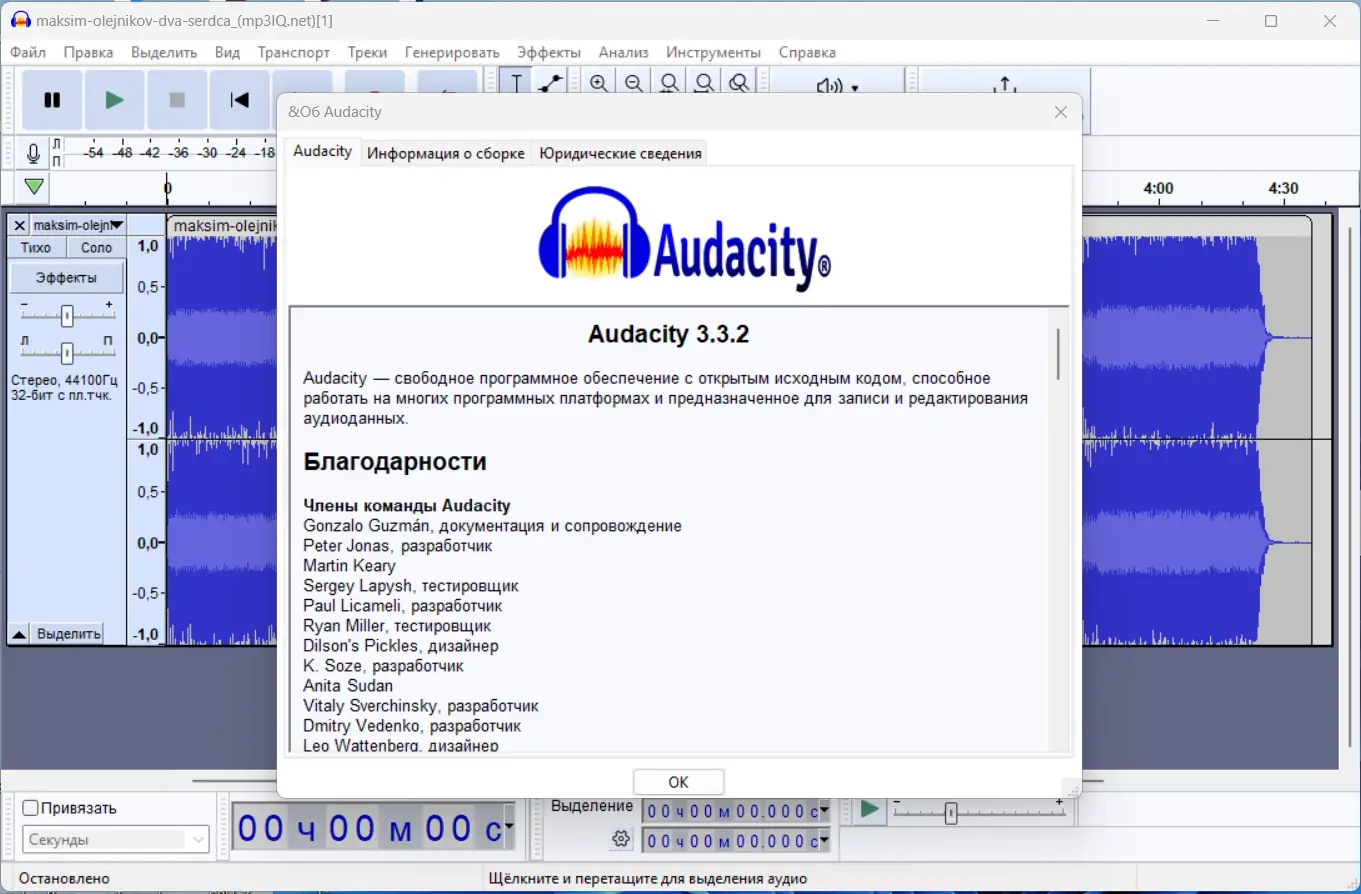This screenshot has height=894, width=1361.
Task: Click the Стерео, 44100Гц track info text
Action: tap(64, 380)
